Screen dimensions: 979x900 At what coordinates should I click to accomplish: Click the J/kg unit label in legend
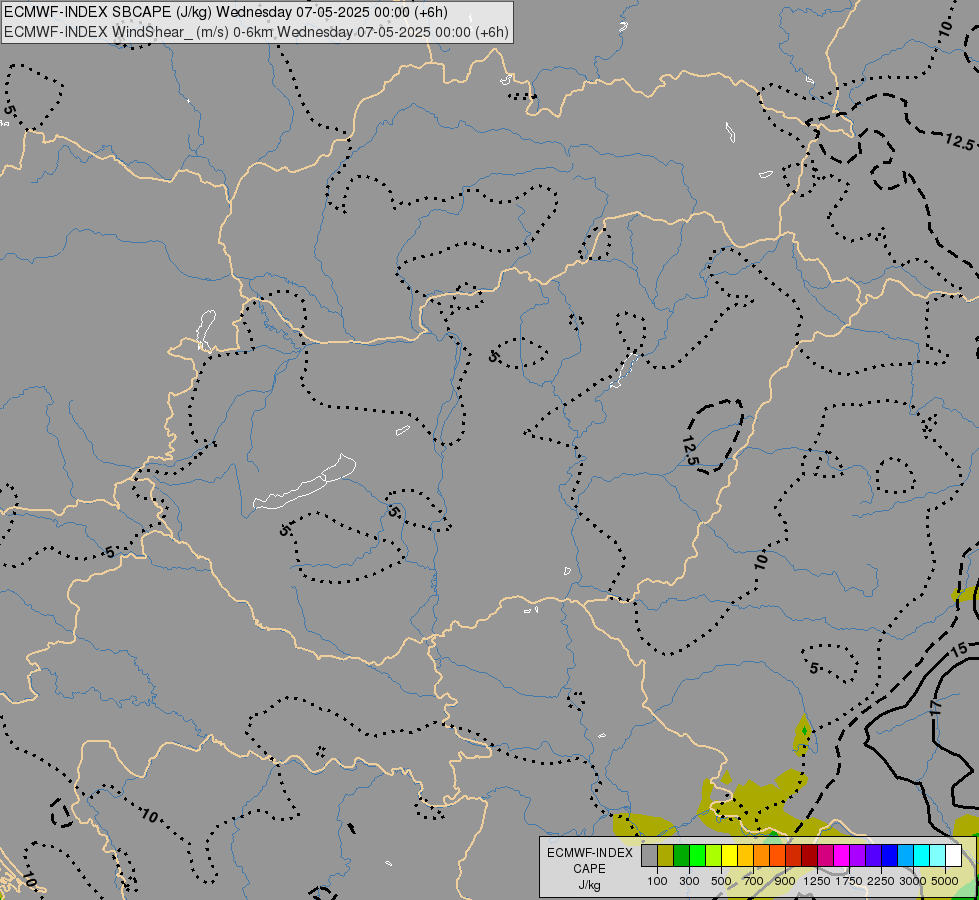(x=589, y=885)
